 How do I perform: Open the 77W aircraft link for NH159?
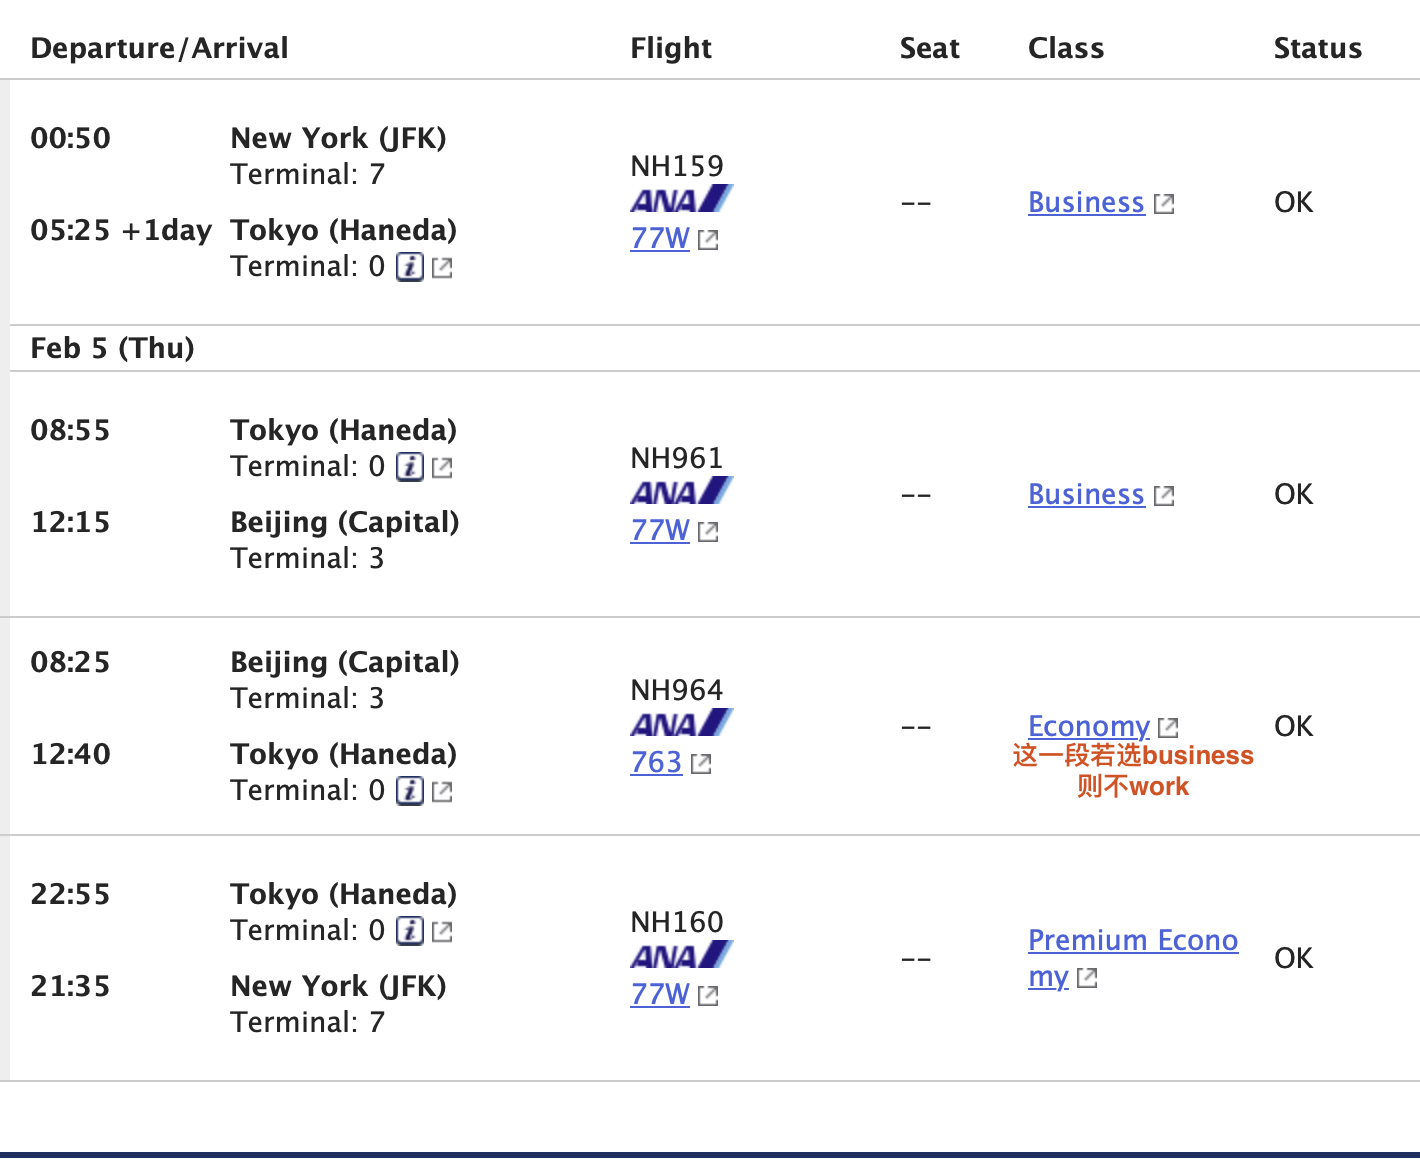tap(660, 239)
